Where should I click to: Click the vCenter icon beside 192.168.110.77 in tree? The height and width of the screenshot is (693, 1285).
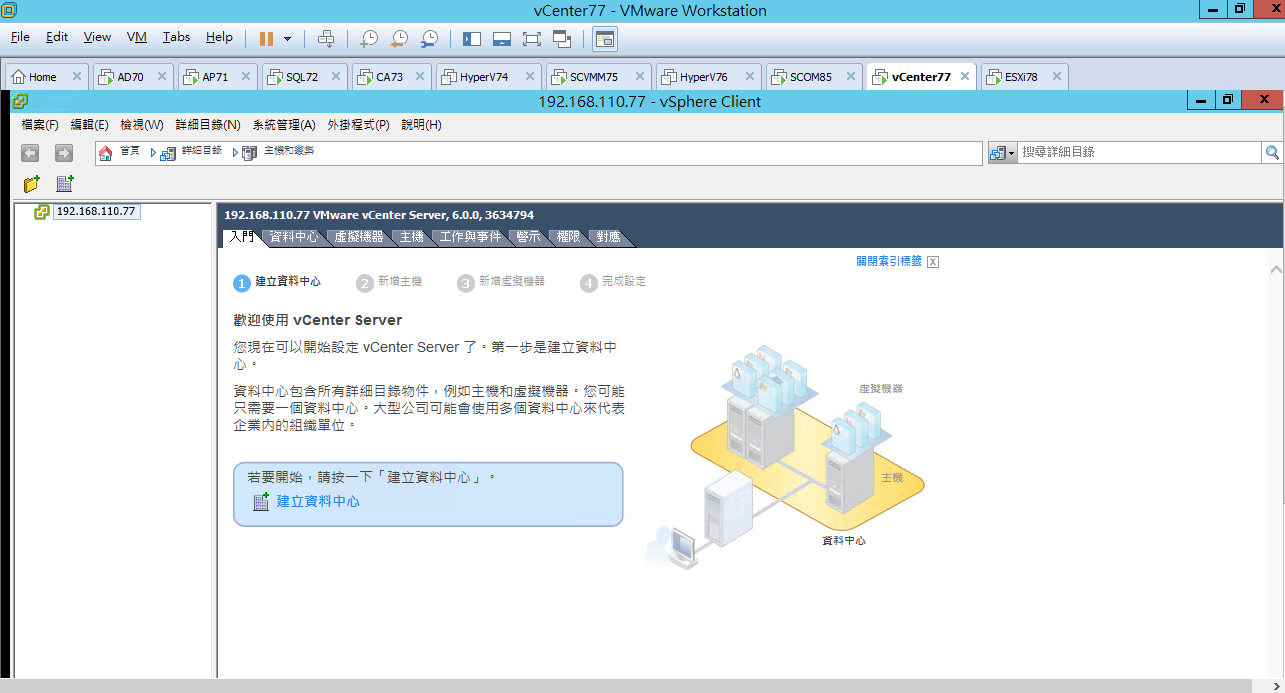42,212
